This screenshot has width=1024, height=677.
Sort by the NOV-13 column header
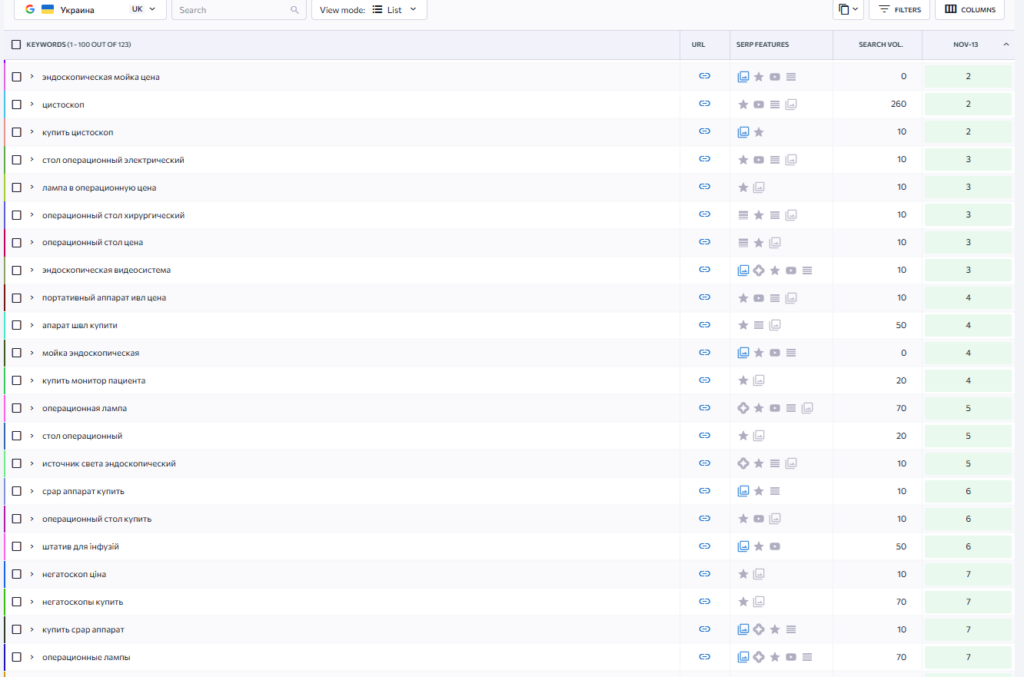click(x=966, y=44)
